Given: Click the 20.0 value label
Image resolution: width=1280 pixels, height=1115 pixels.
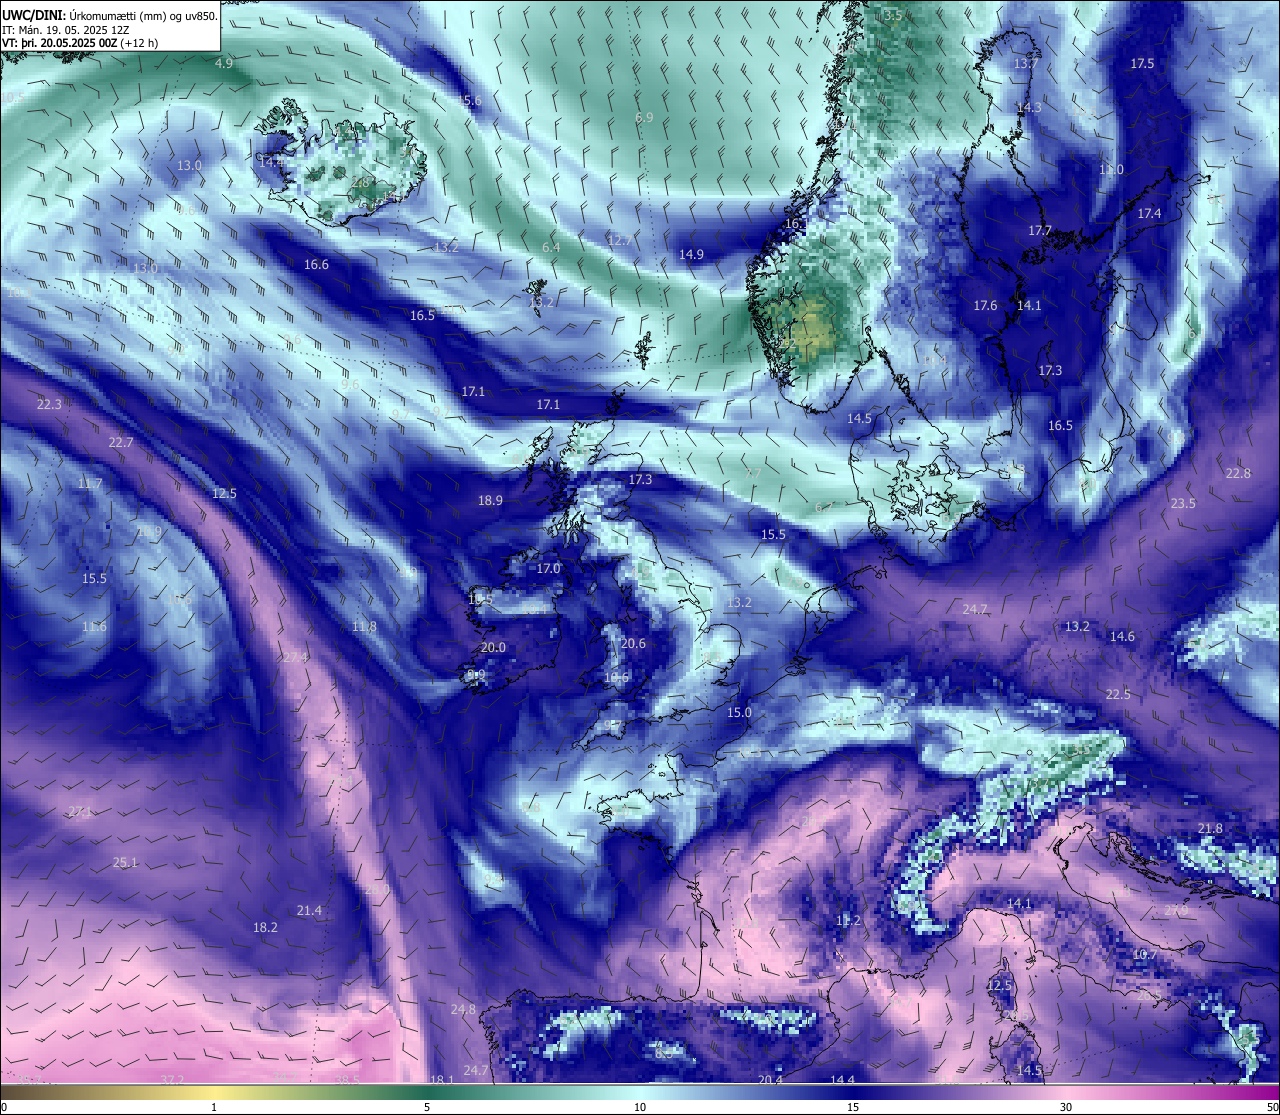Looking at the screenshot, I should (493, 647).
